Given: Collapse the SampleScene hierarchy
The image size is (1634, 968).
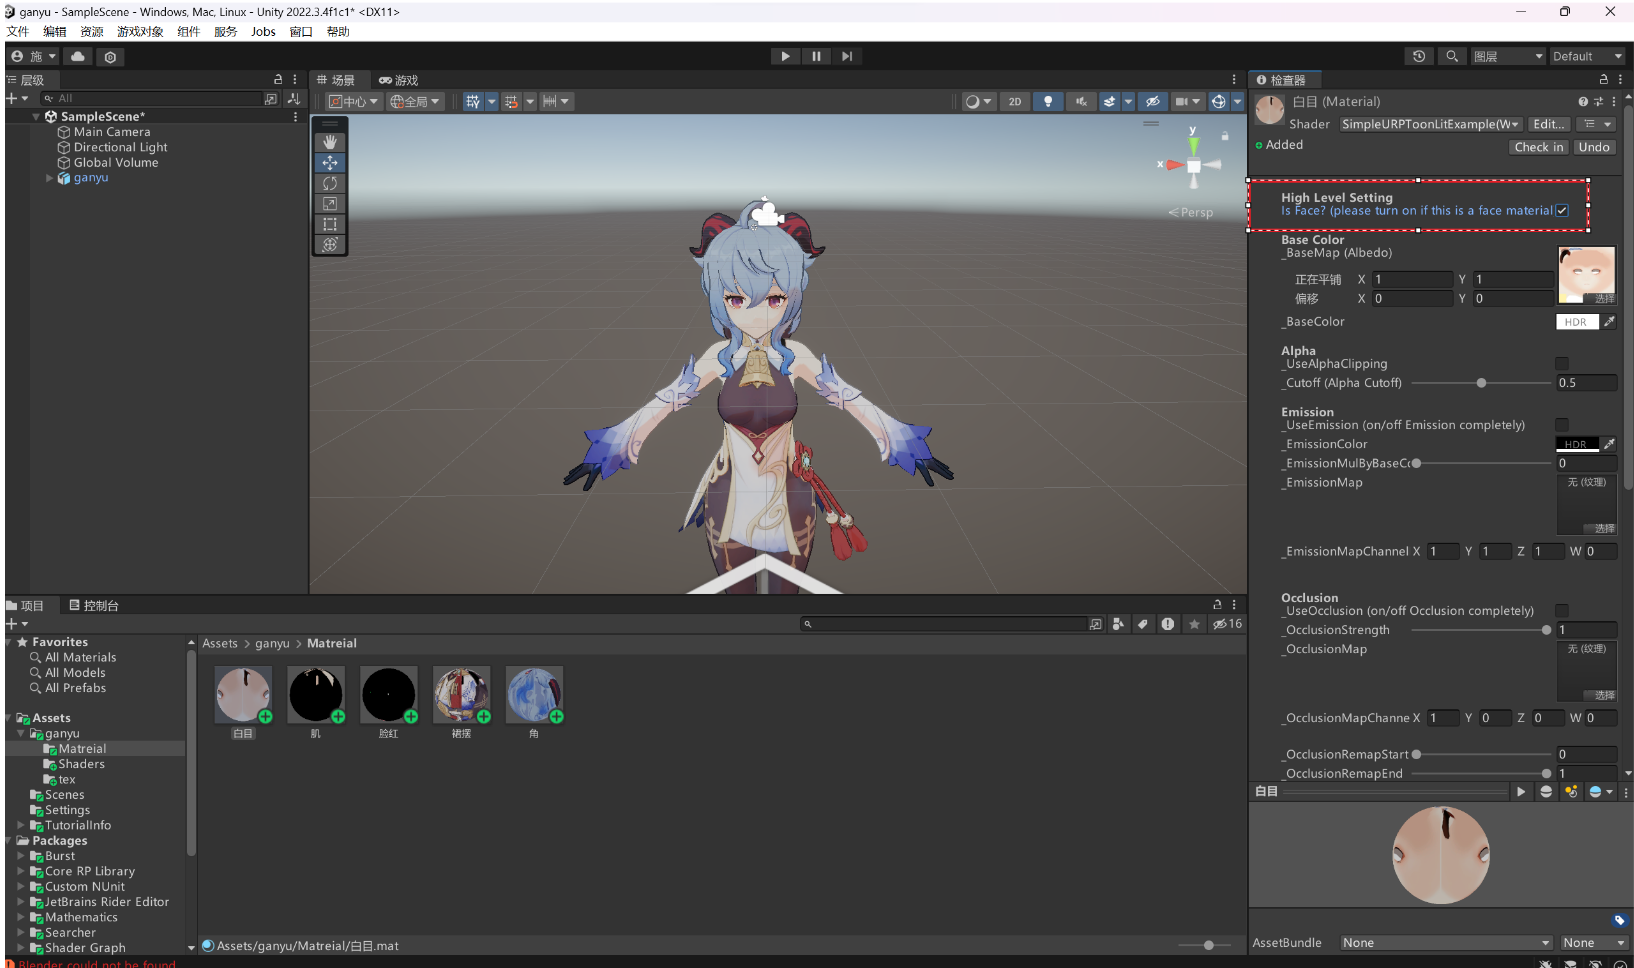Looking at the screenshot, I should pyautogui.click(x=36, y=117).
